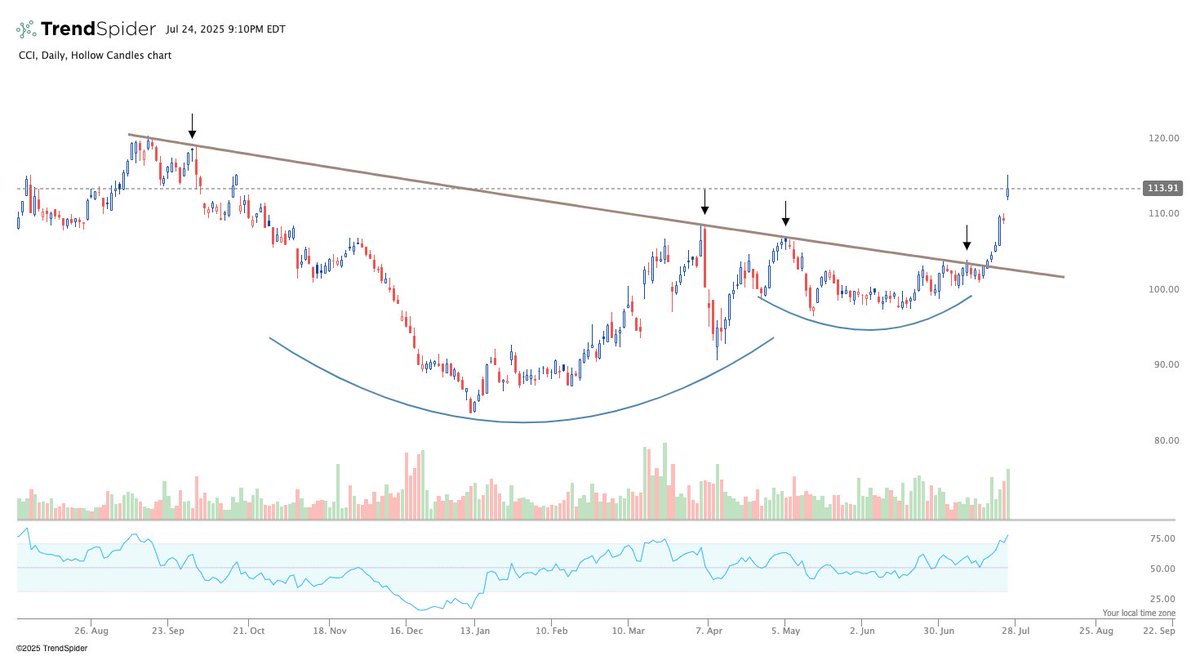This screenshot has width=1200, height=656.
Task: Click the 22. Sep date axis label
Action: 1159,632
